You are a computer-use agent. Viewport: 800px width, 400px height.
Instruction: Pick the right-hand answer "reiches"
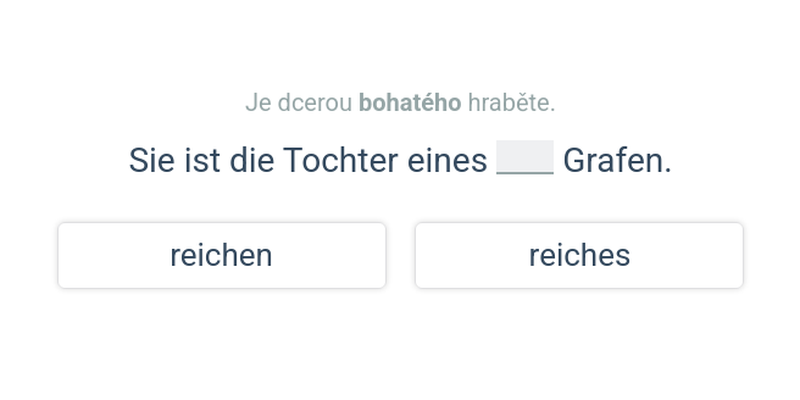[x=579, y=256]
